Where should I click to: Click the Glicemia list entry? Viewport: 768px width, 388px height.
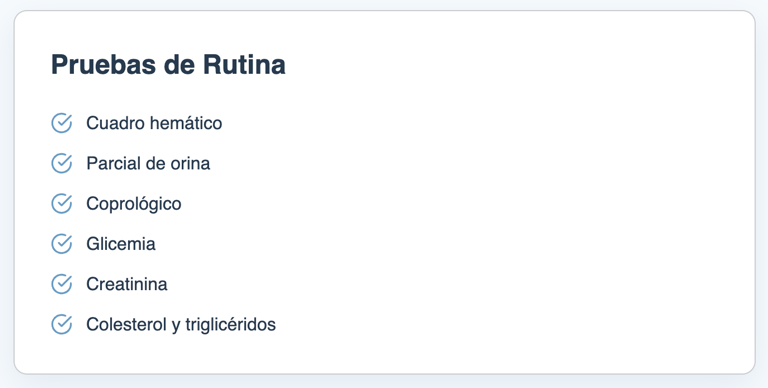(x=120, y=243)
